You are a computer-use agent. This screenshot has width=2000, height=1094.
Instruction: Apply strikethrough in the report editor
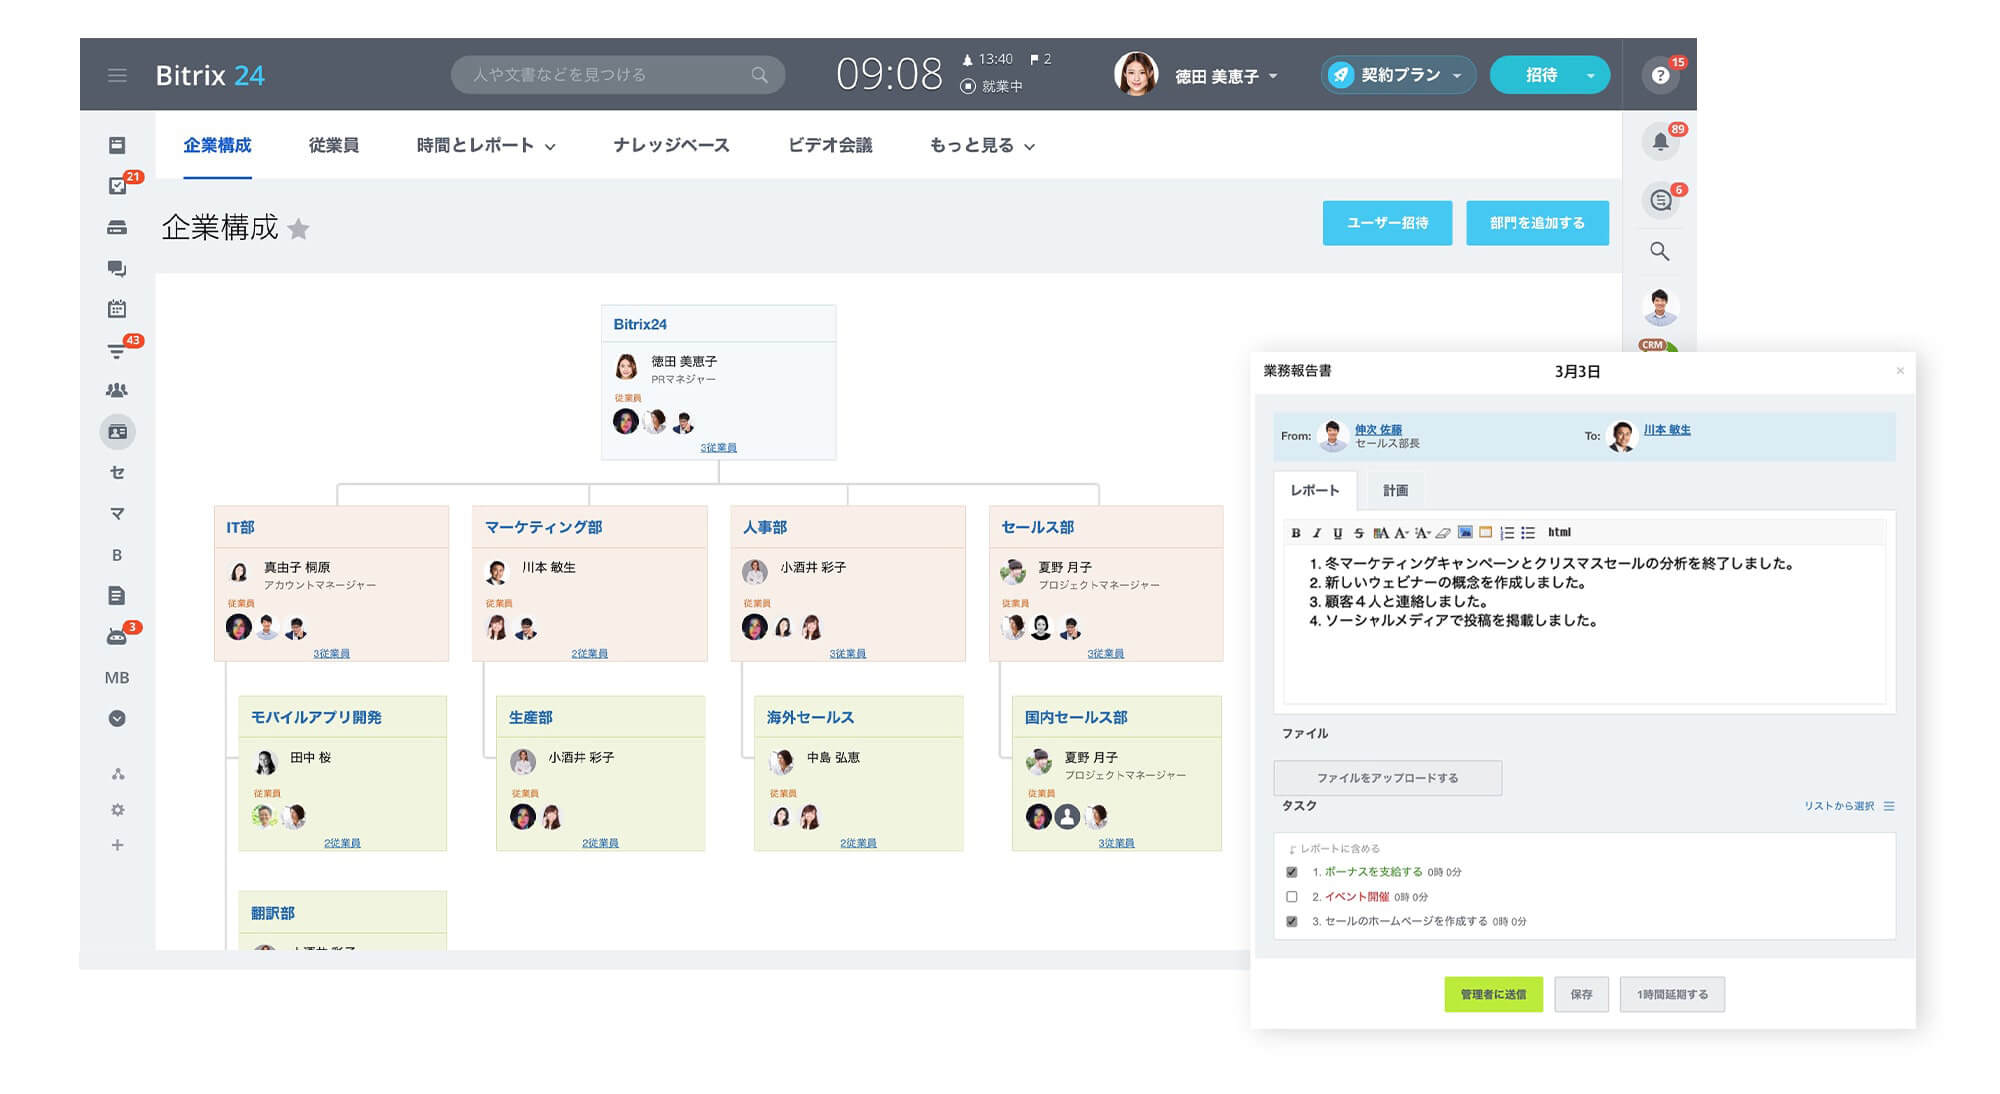1359,533
